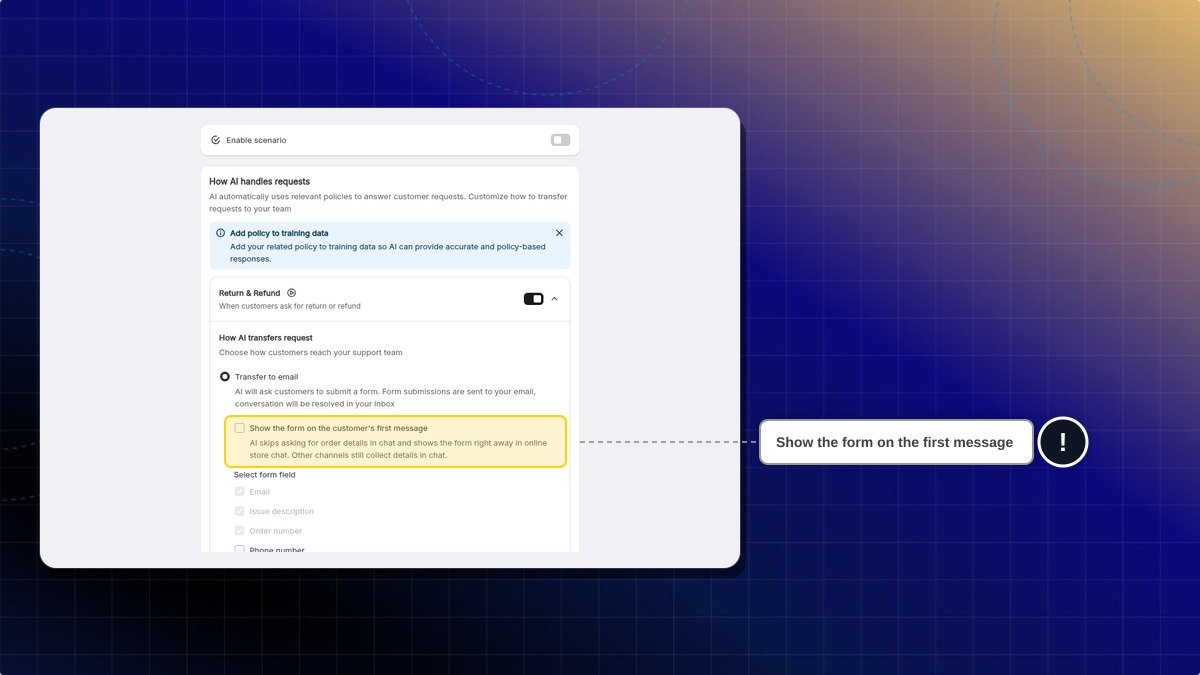Check the Phone number form field
This screenshot has height=675, width=1200.
click(x=240, y=549)
